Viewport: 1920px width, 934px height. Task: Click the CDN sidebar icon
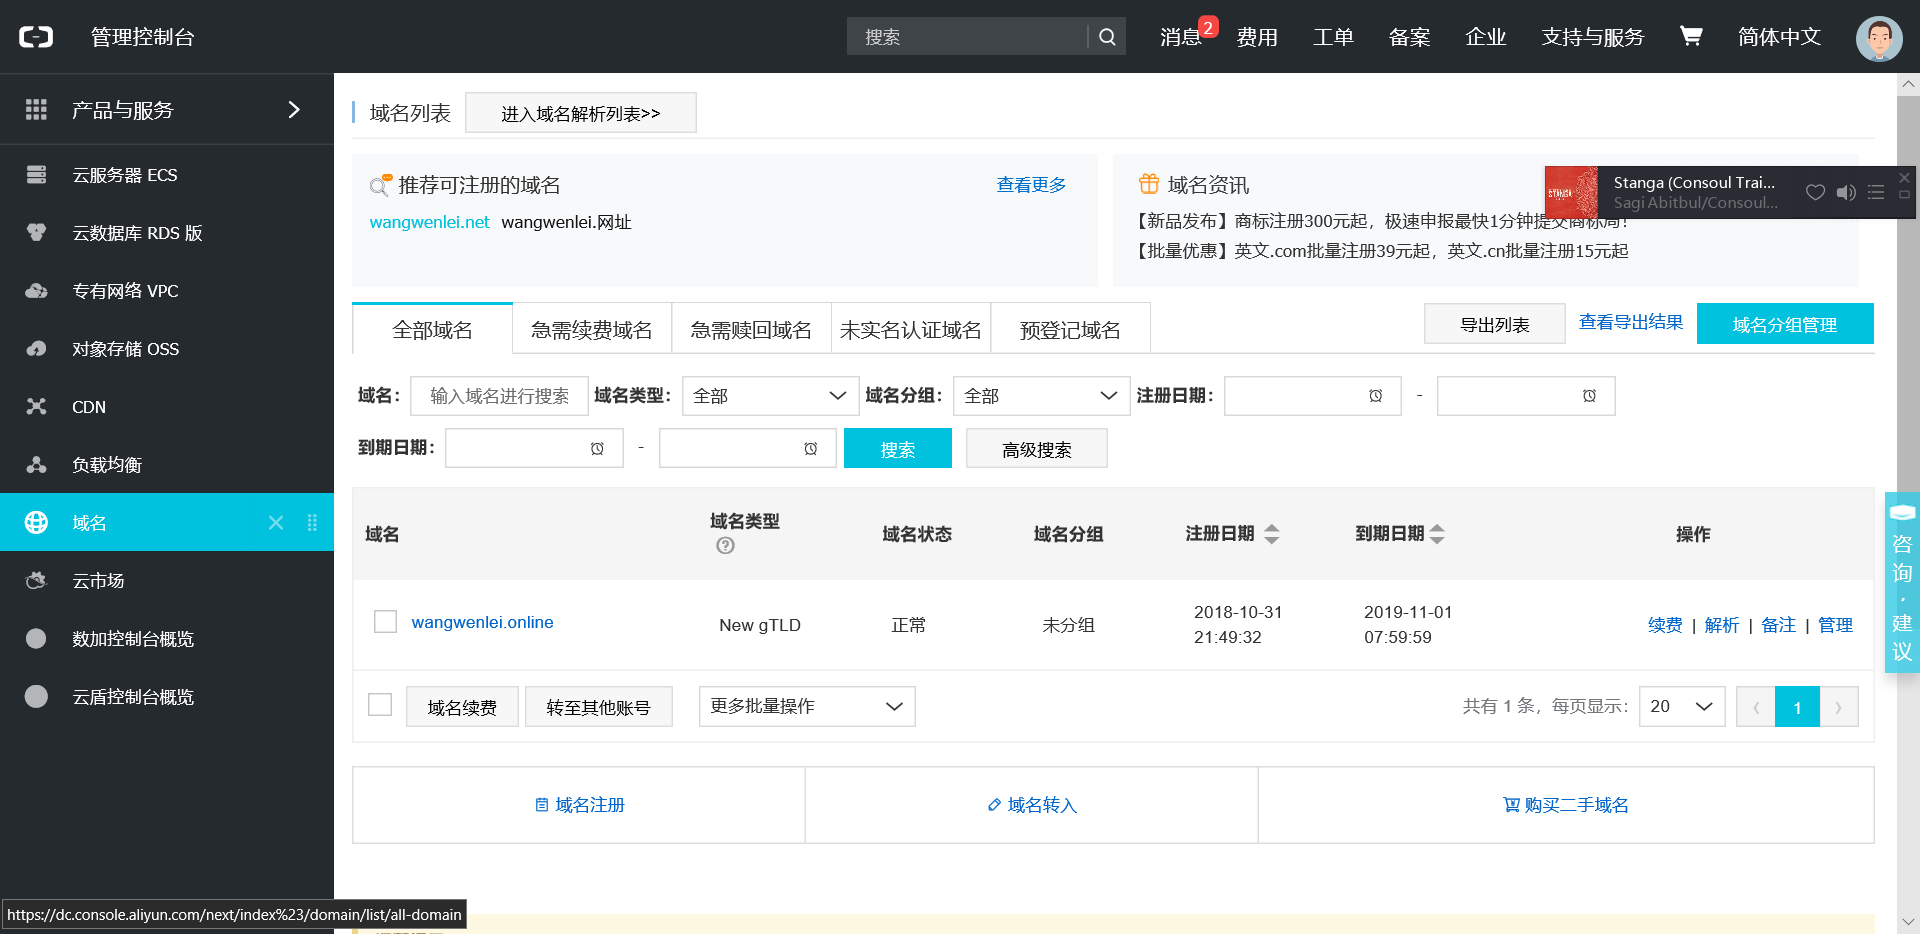(36, 406)
